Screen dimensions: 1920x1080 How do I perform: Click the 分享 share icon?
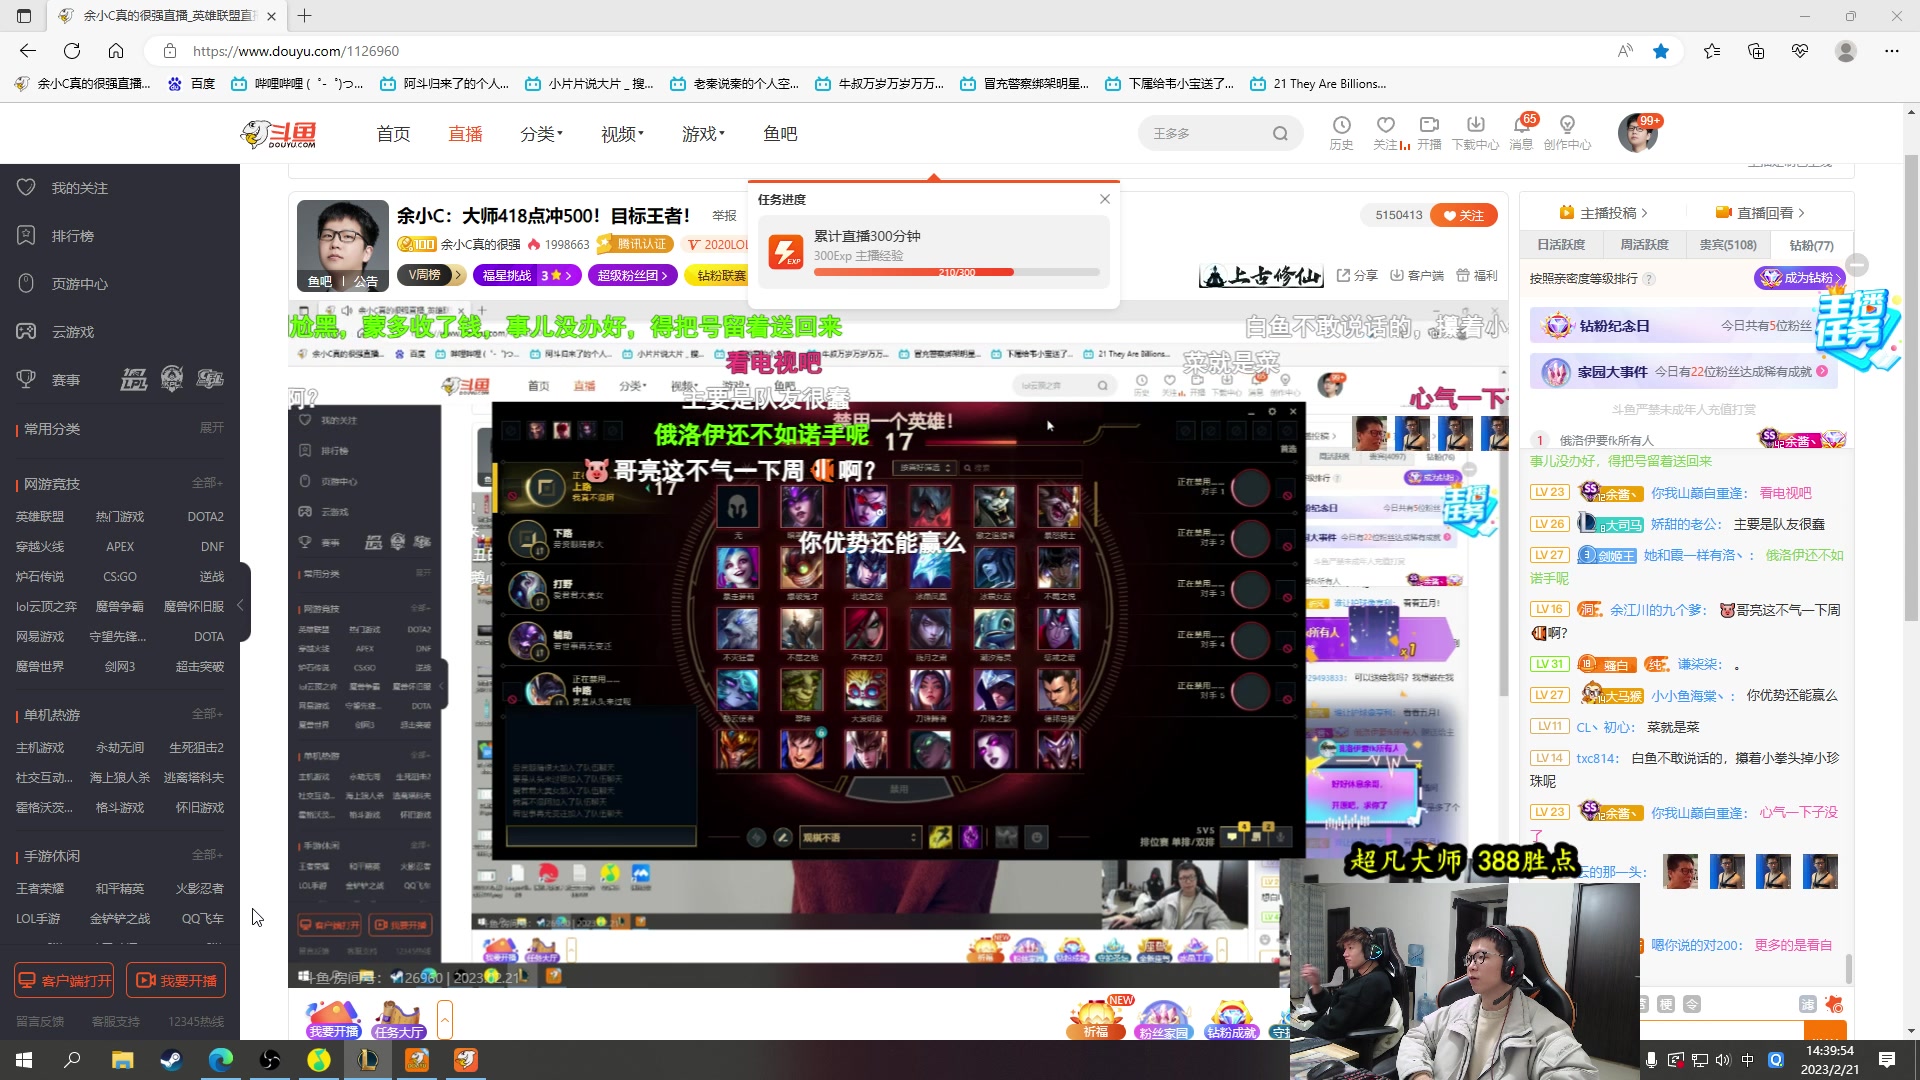pos(1356,276)
